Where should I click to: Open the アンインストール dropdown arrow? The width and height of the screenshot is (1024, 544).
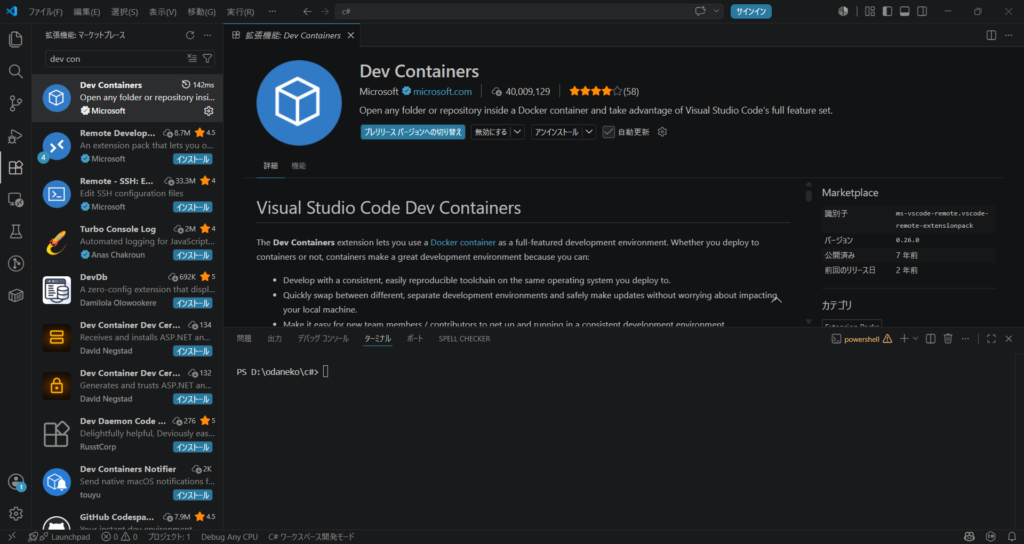[x=589, y=132]
